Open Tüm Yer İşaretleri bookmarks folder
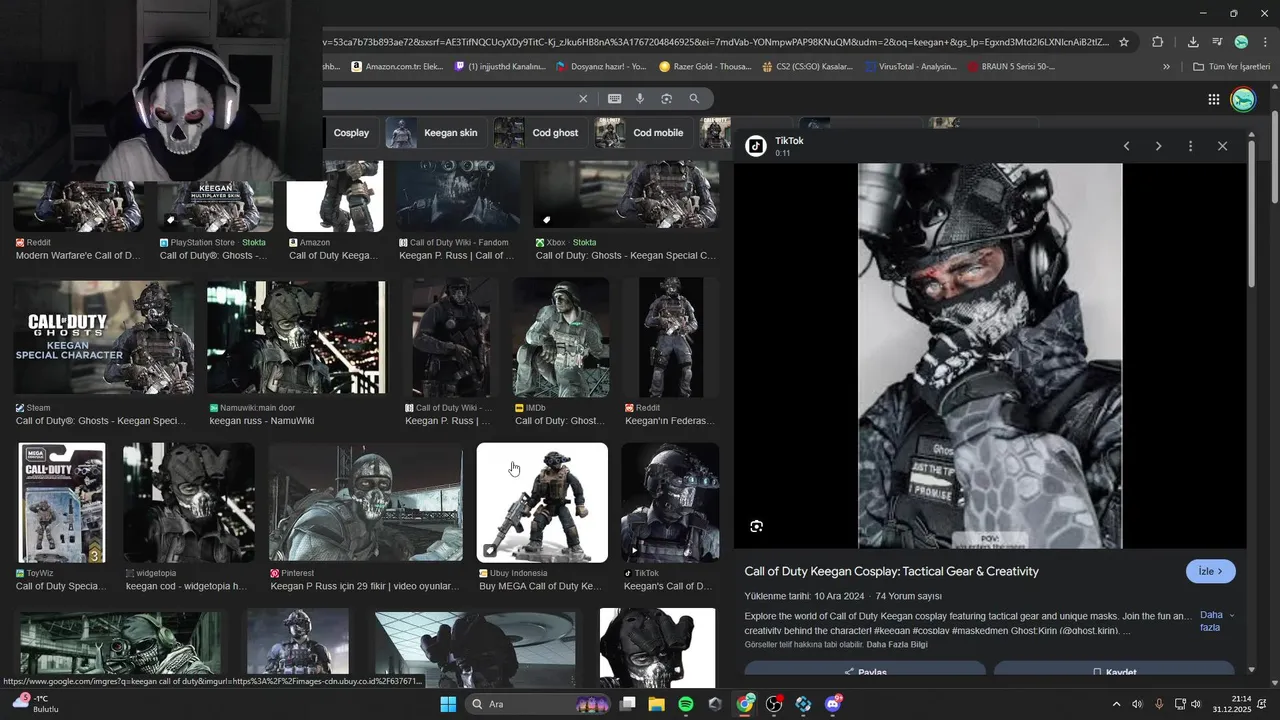1280x720 pixels. [1231, 67]
